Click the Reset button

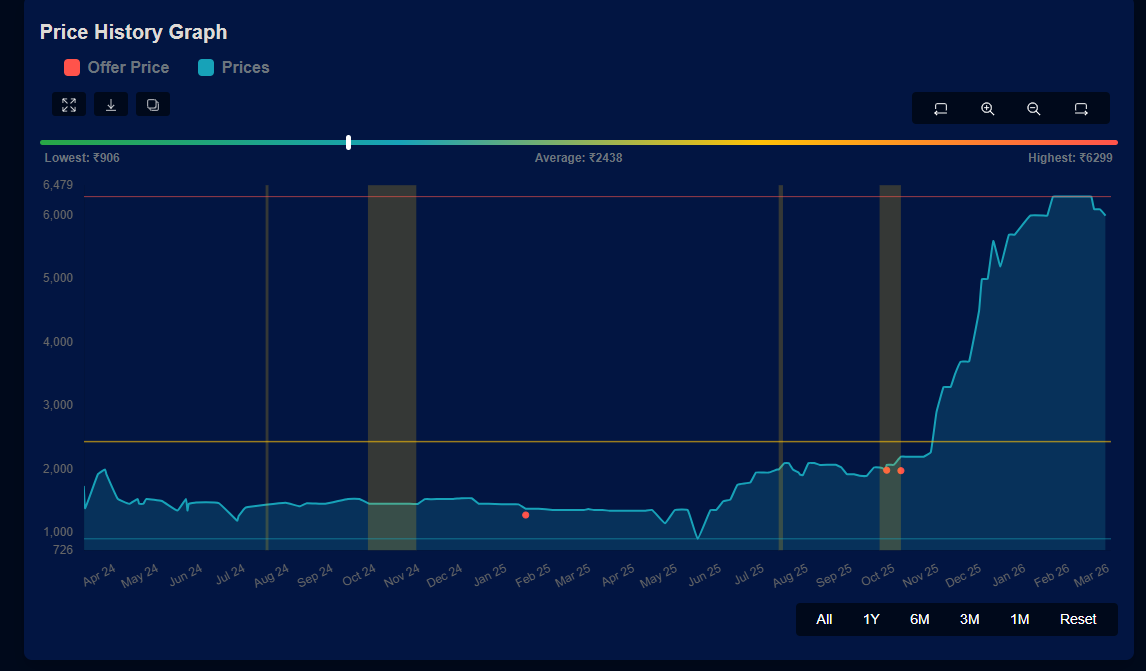coord(1078,619)
